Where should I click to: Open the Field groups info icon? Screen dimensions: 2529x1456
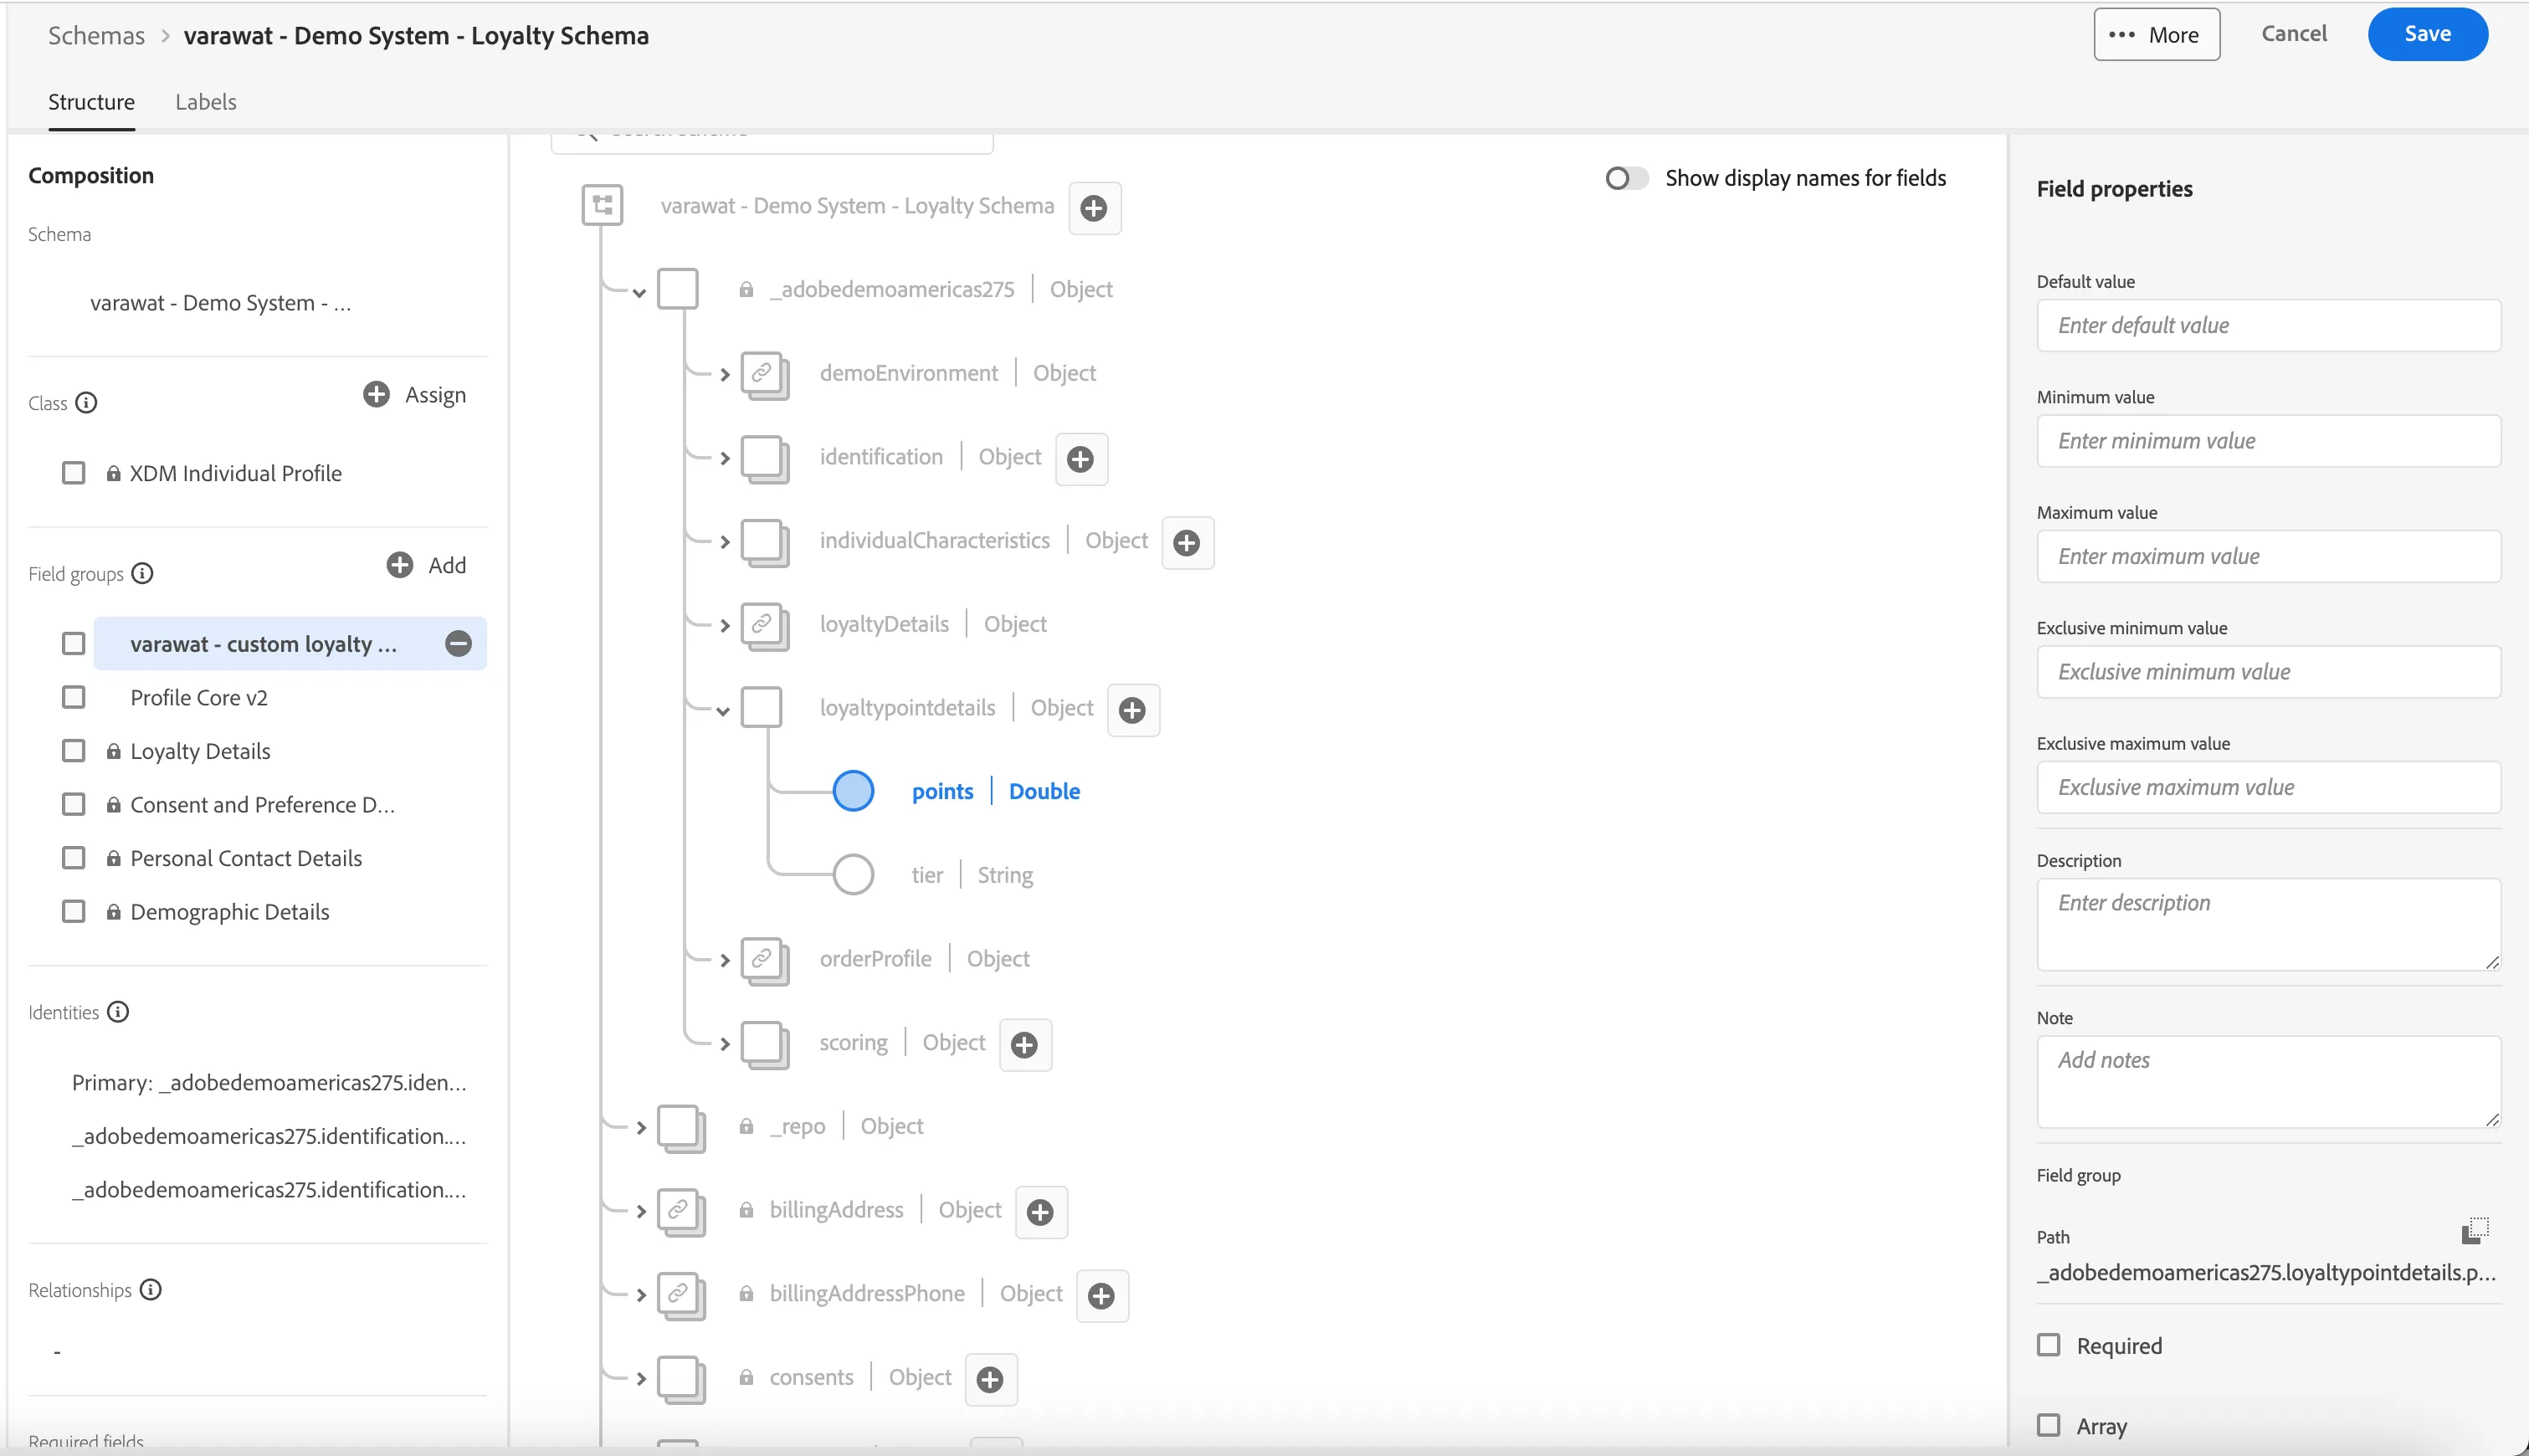click(143, 573)
